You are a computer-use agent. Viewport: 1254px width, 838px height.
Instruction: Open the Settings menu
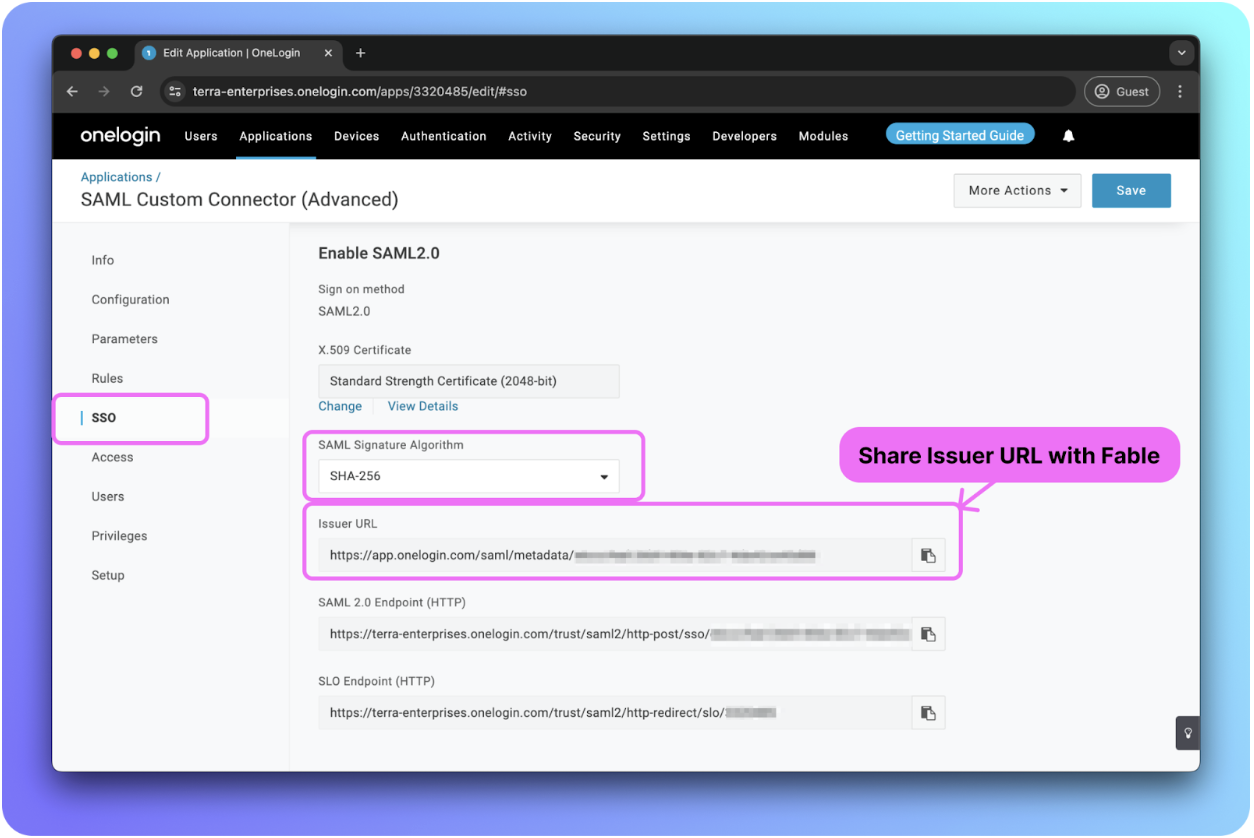click(666, 136)
